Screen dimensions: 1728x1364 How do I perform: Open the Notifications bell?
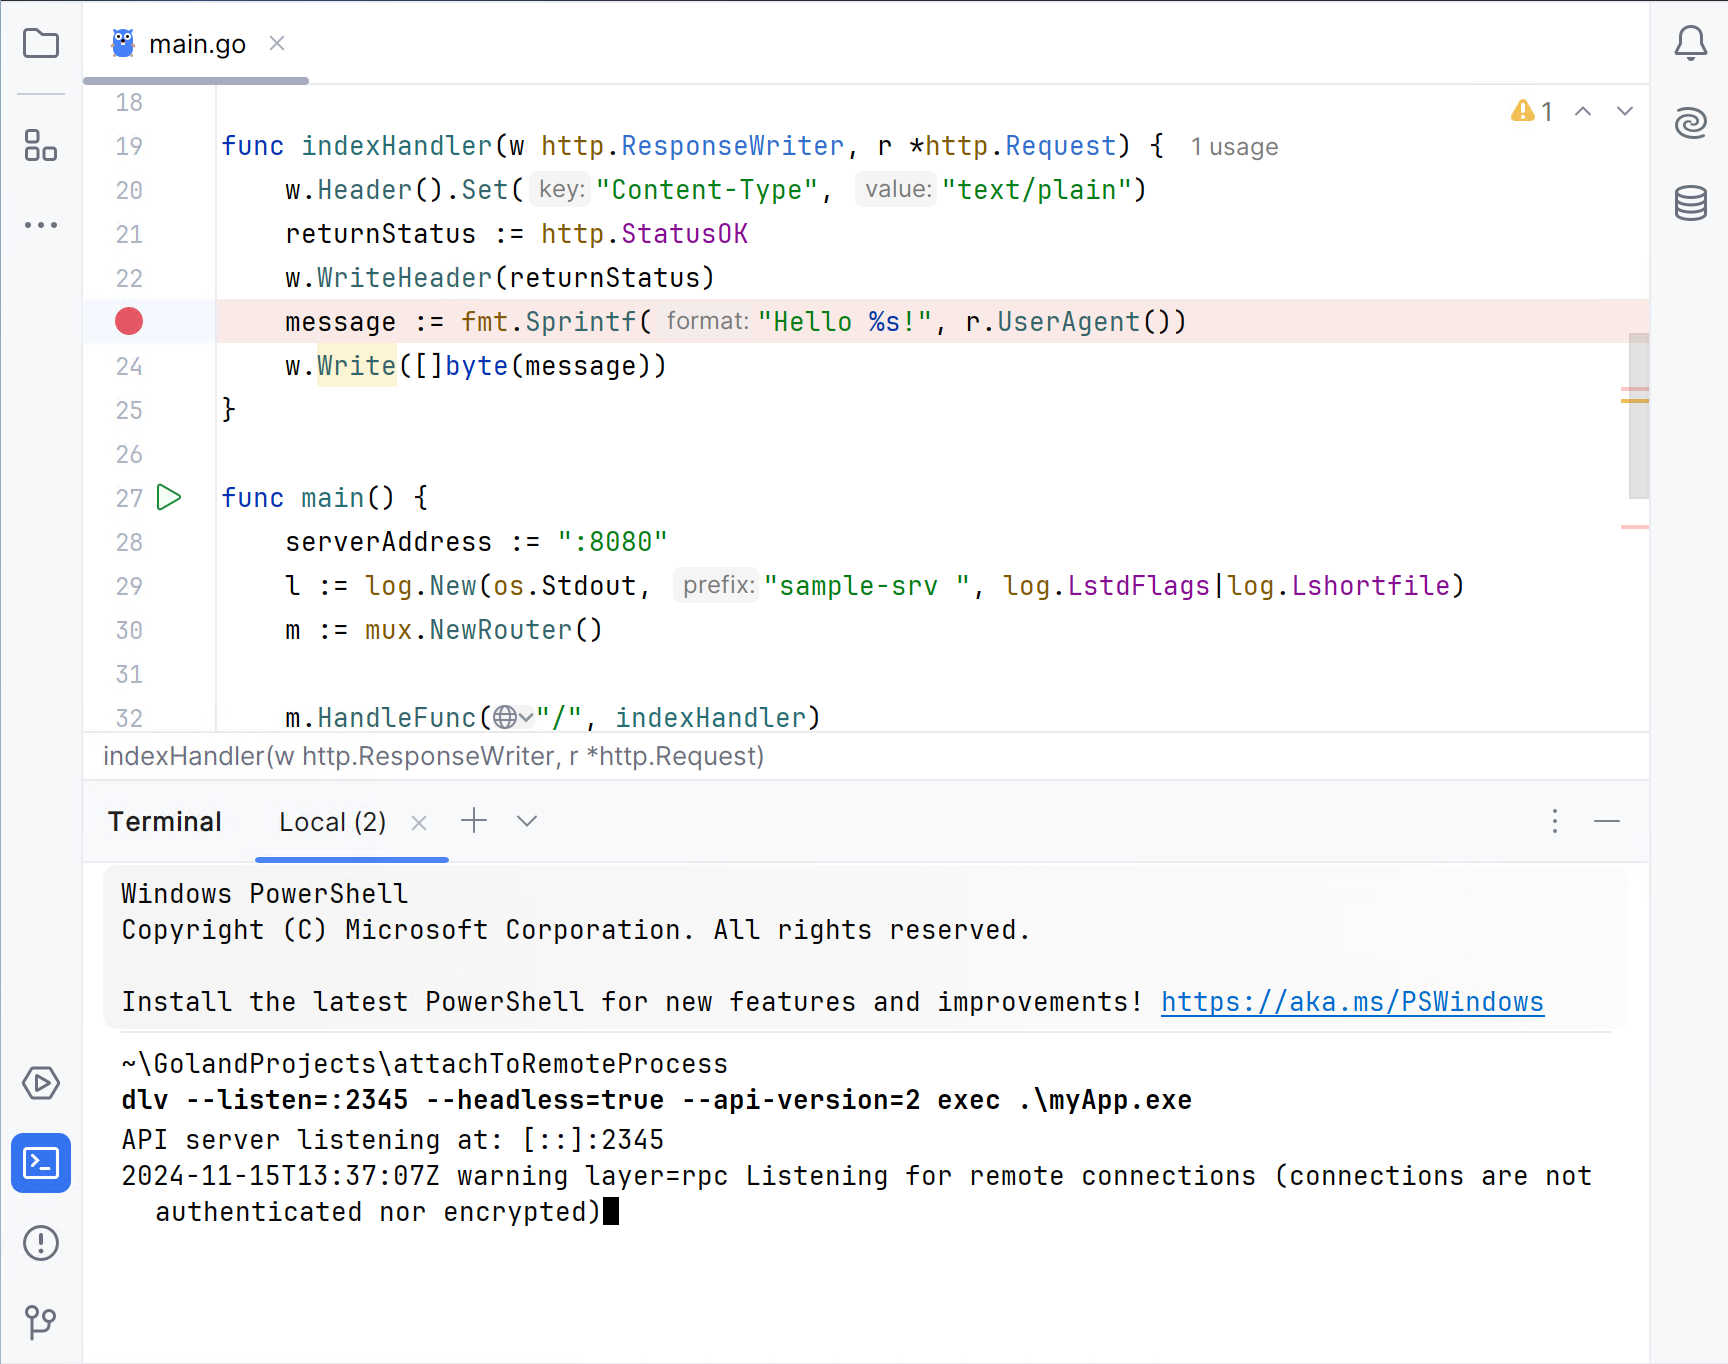tap(1690, 43)
